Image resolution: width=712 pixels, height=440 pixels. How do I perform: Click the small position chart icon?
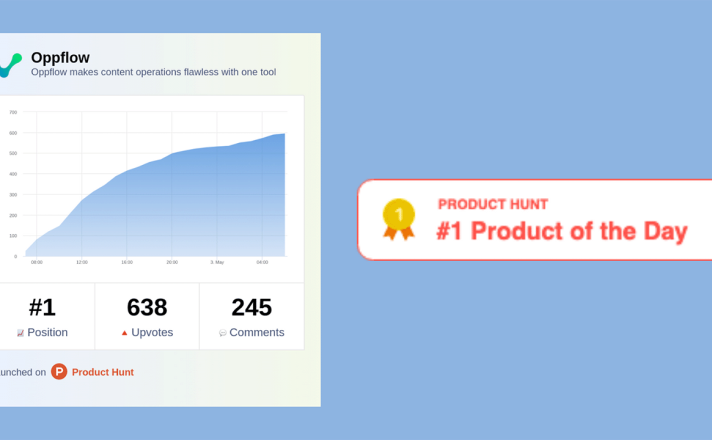(x=20, y=333)
